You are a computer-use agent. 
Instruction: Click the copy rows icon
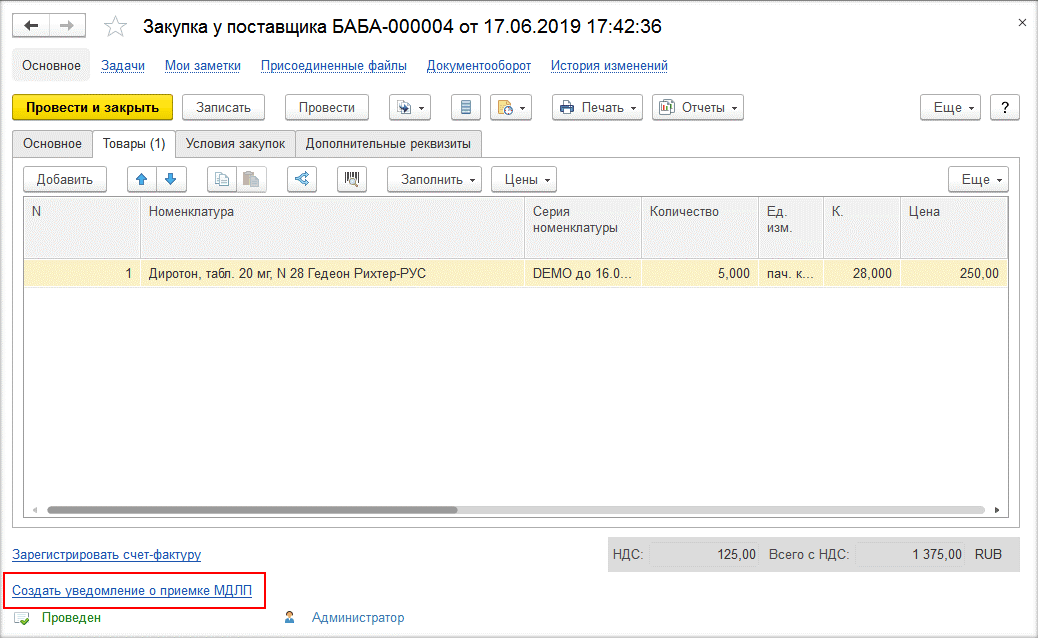[222, 179]
